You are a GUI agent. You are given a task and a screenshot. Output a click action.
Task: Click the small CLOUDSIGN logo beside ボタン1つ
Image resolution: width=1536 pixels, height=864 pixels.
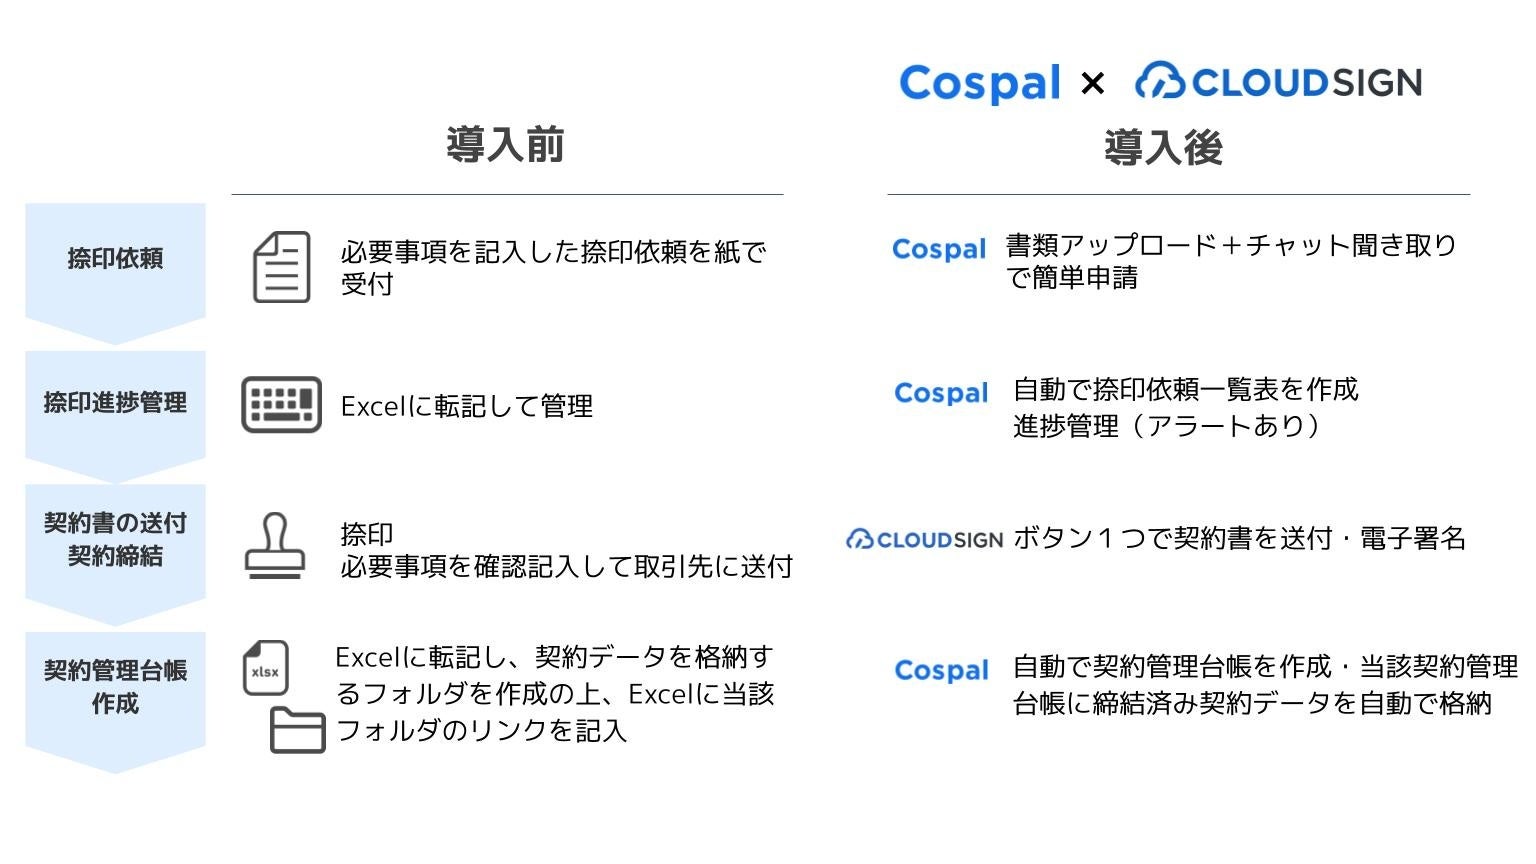tap(924, 540)
